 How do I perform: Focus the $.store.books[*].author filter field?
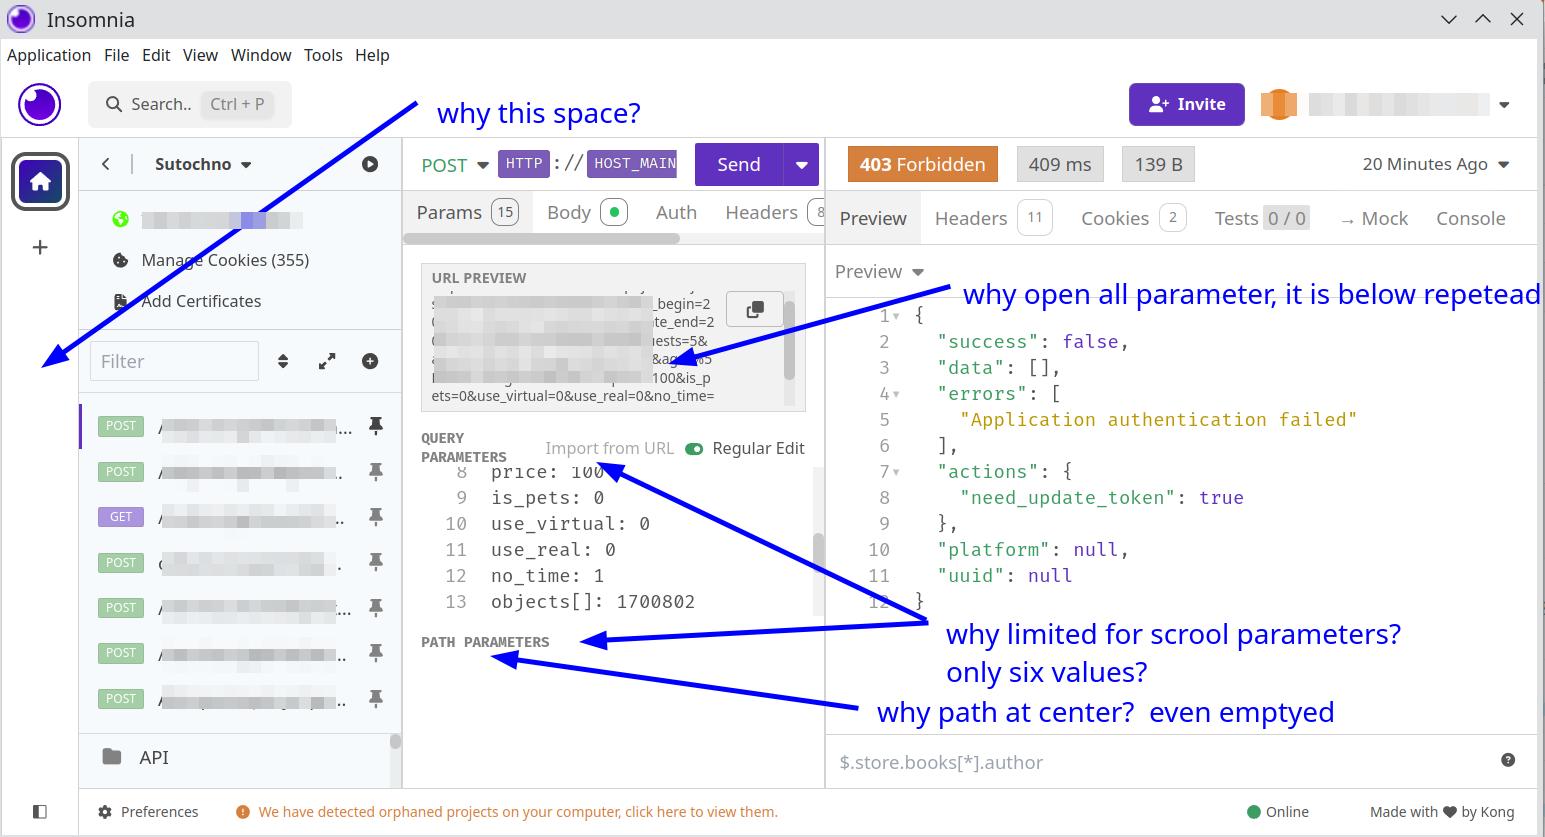(x=1160, y=762)
